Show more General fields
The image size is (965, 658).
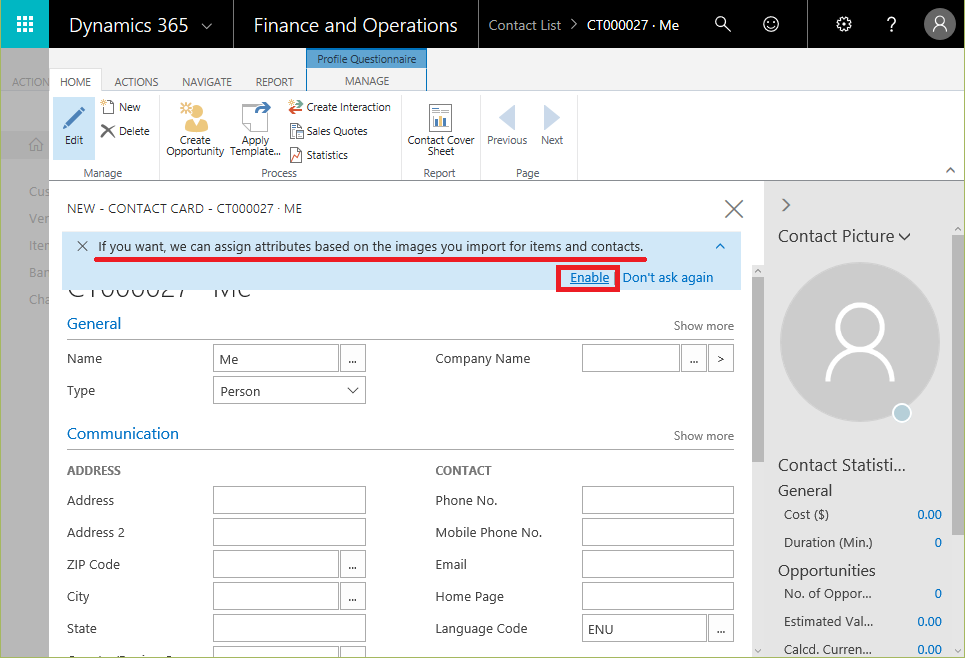[x=703, y=326]
